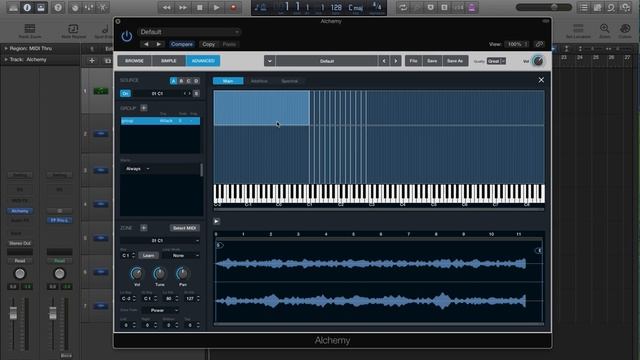Click the Logic play transport button
Viewport: 640px width, 360px height.
point(216,7)
